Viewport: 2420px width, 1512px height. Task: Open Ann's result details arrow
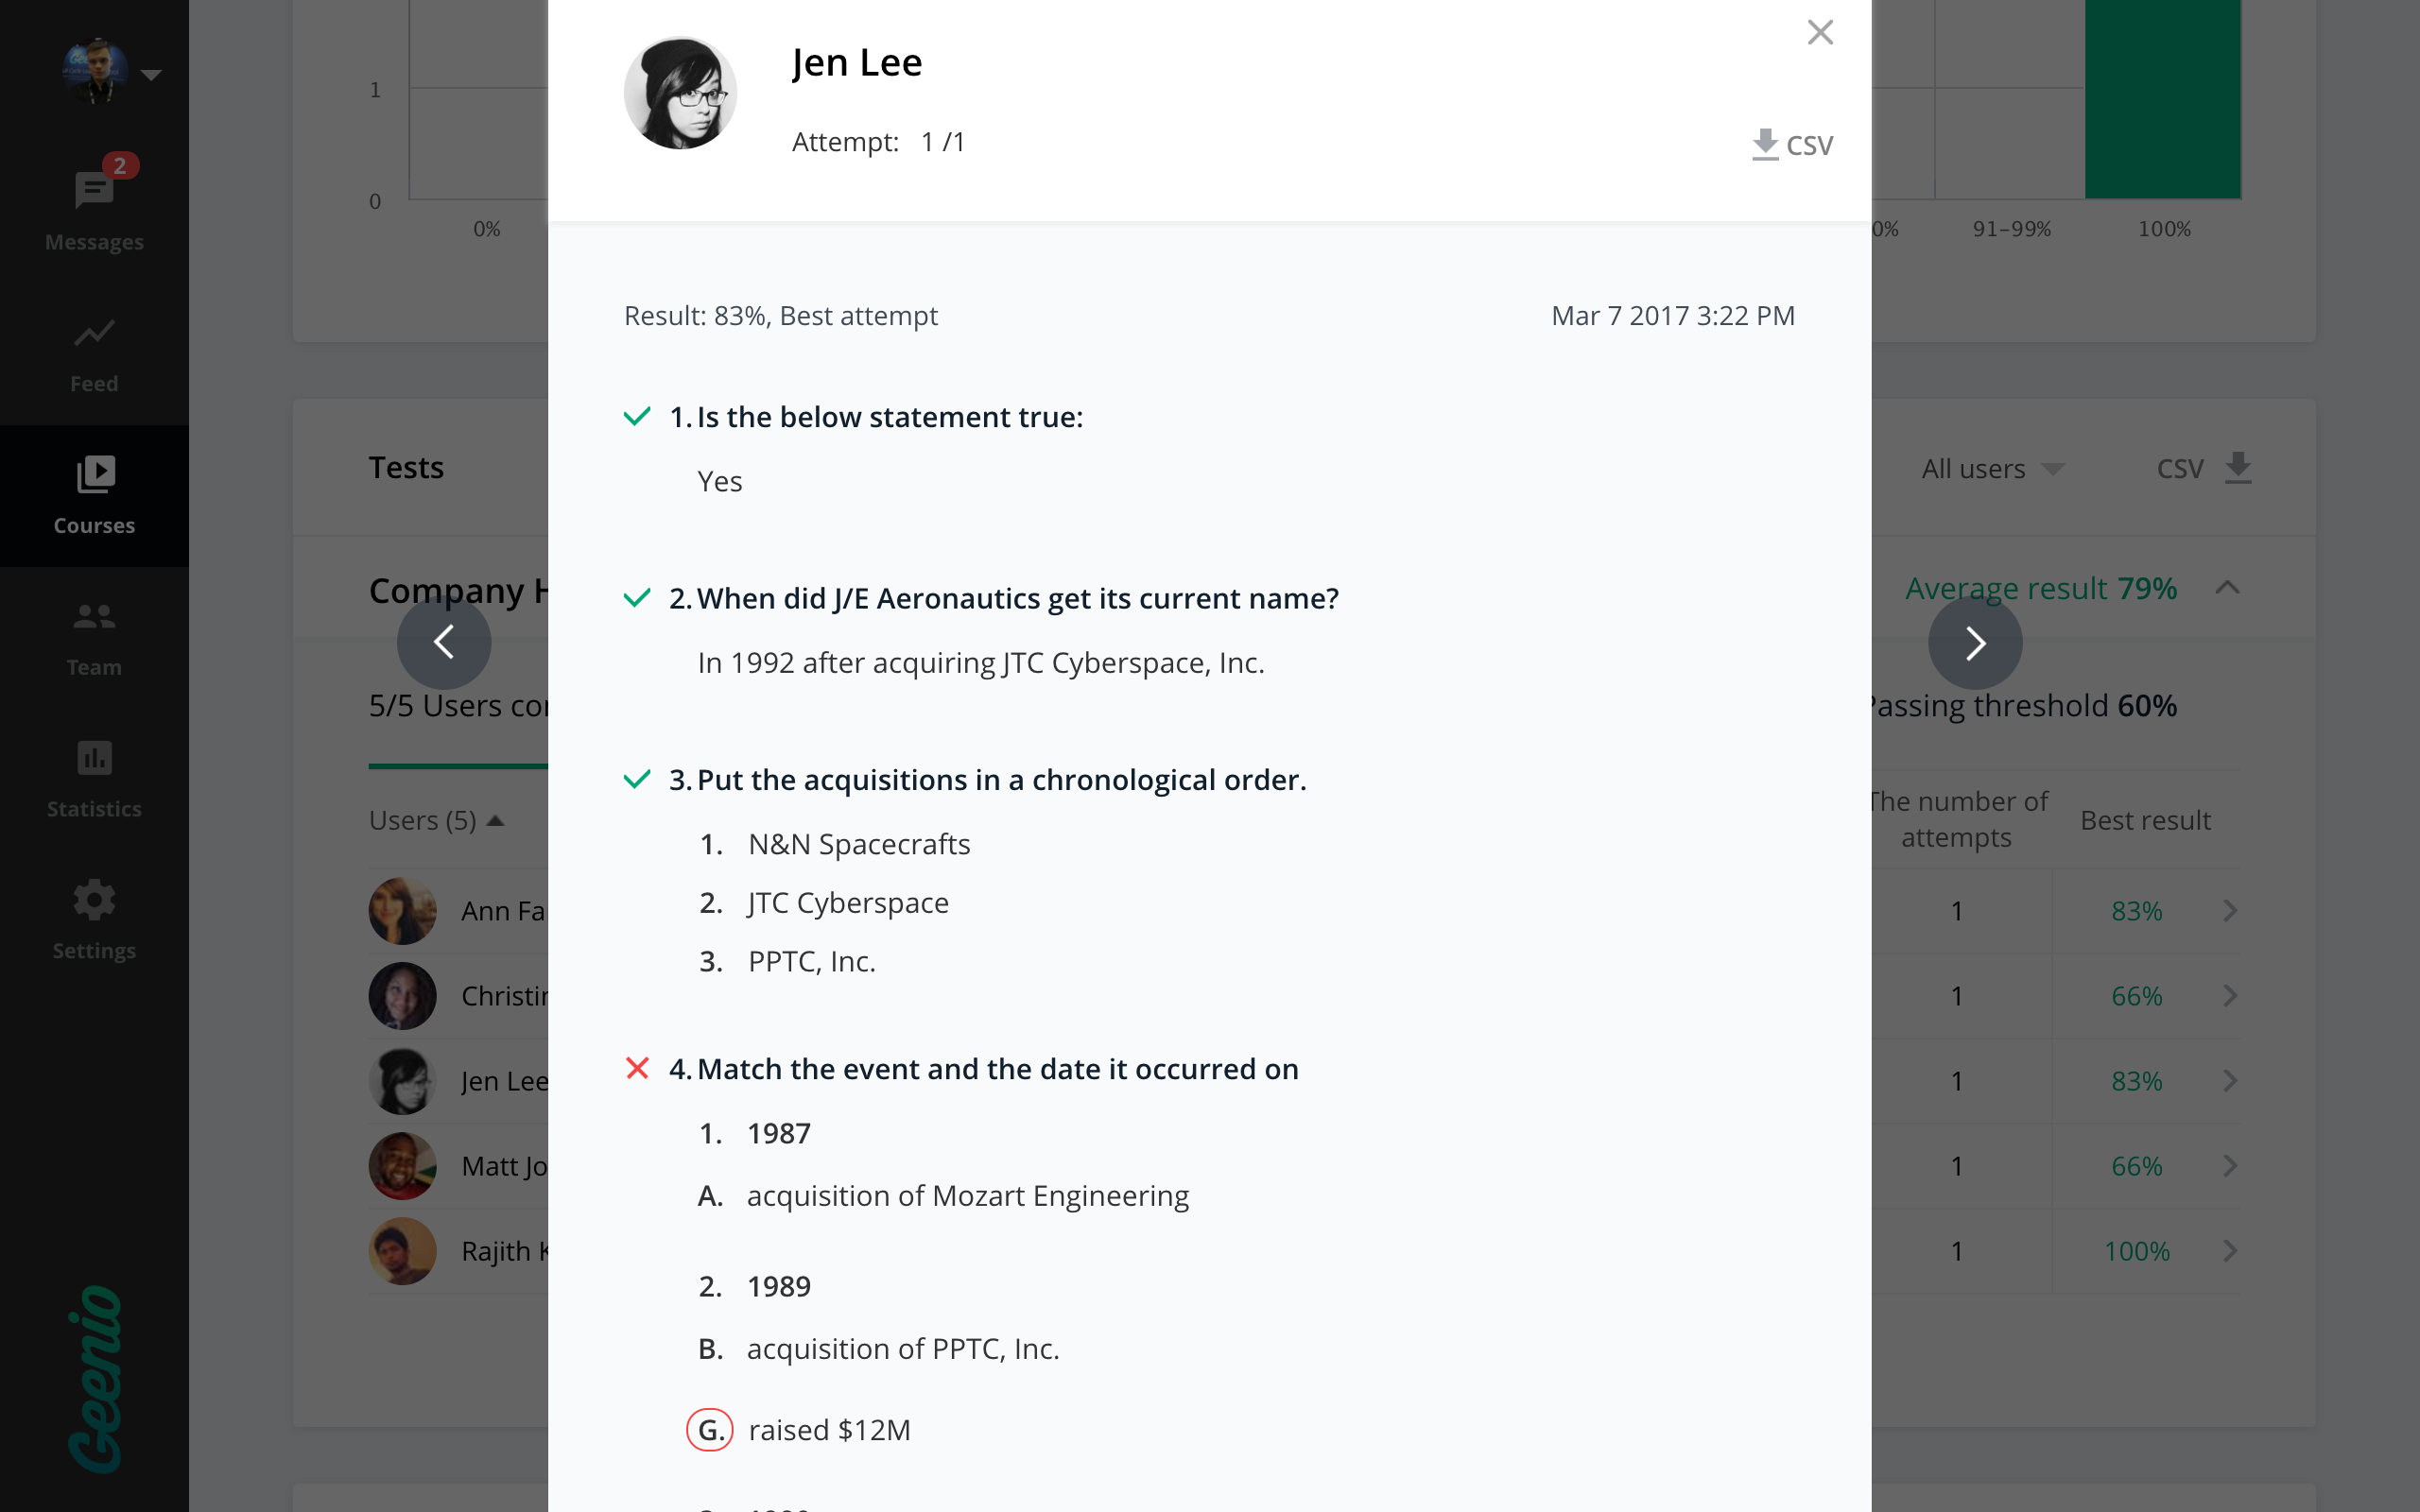[x=2230, y=911]
